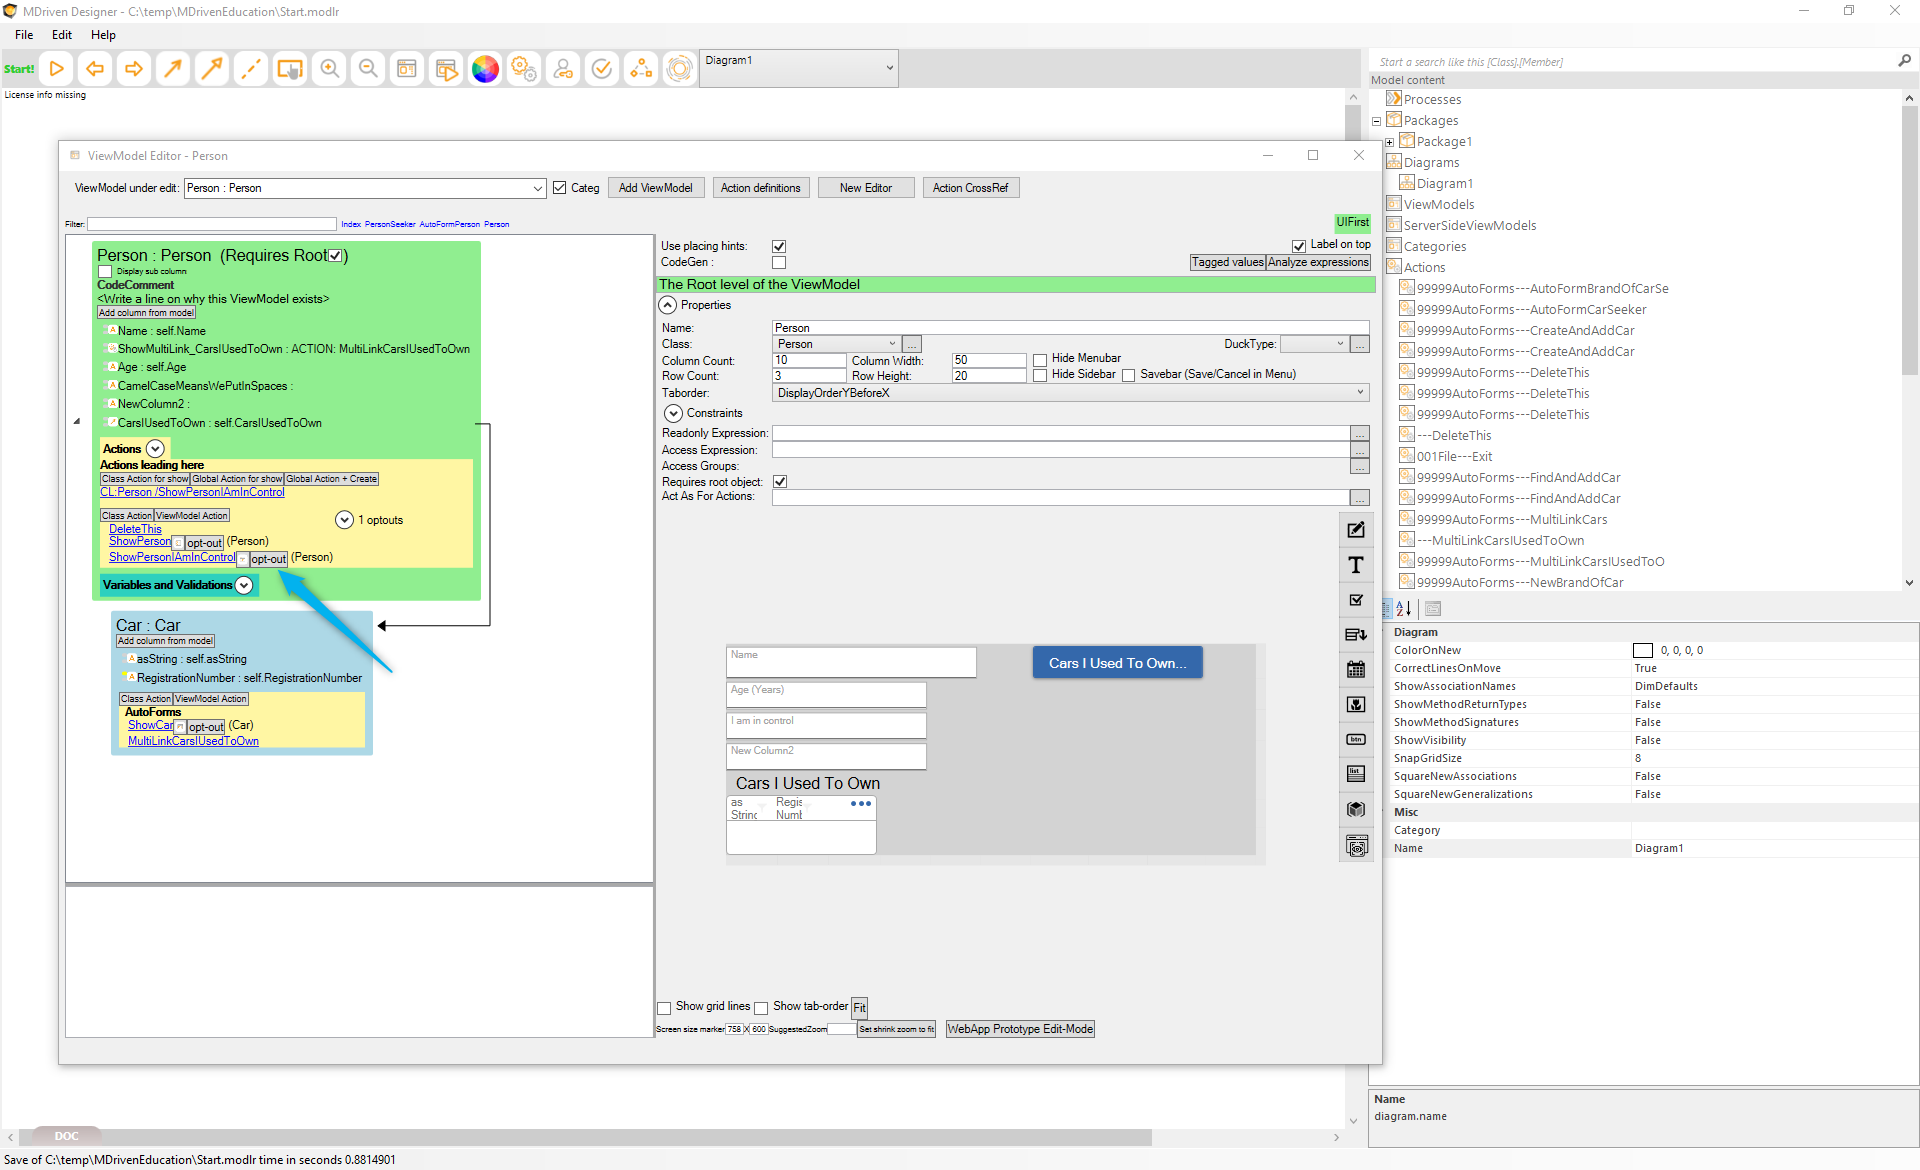Uncheck the Requires root object checkbox

(x=780, y=482)
